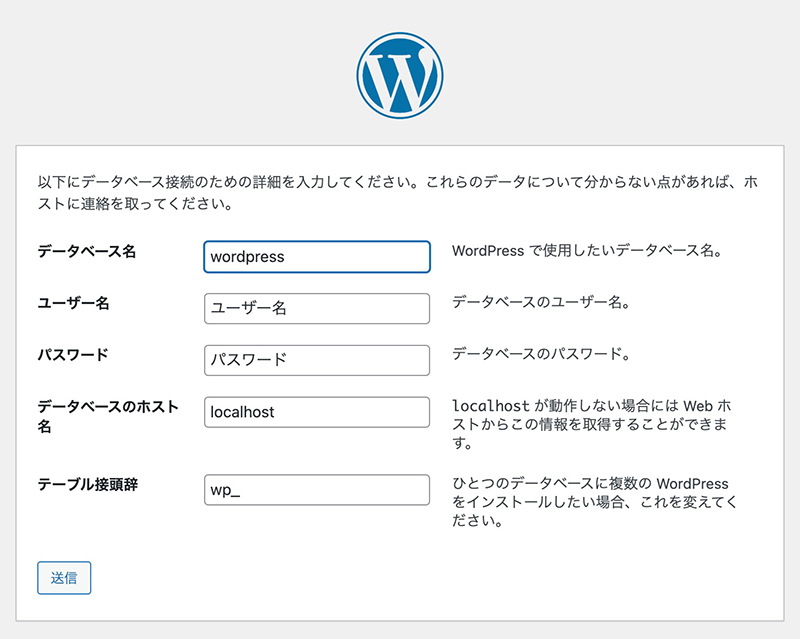Image resolution: width=800 pixels, height=639 pixels.
Task: Click into the ユーザー名 input box
Action: click(316, 309)
